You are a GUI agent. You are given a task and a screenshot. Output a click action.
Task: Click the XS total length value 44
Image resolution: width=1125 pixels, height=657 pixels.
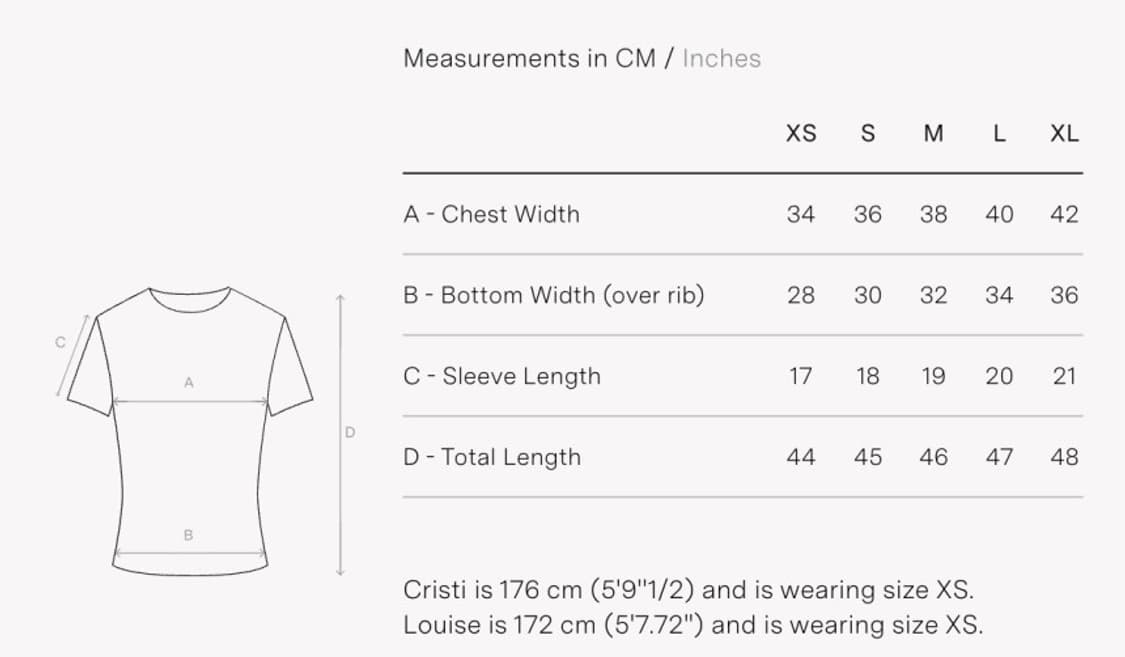coord(801,457)
